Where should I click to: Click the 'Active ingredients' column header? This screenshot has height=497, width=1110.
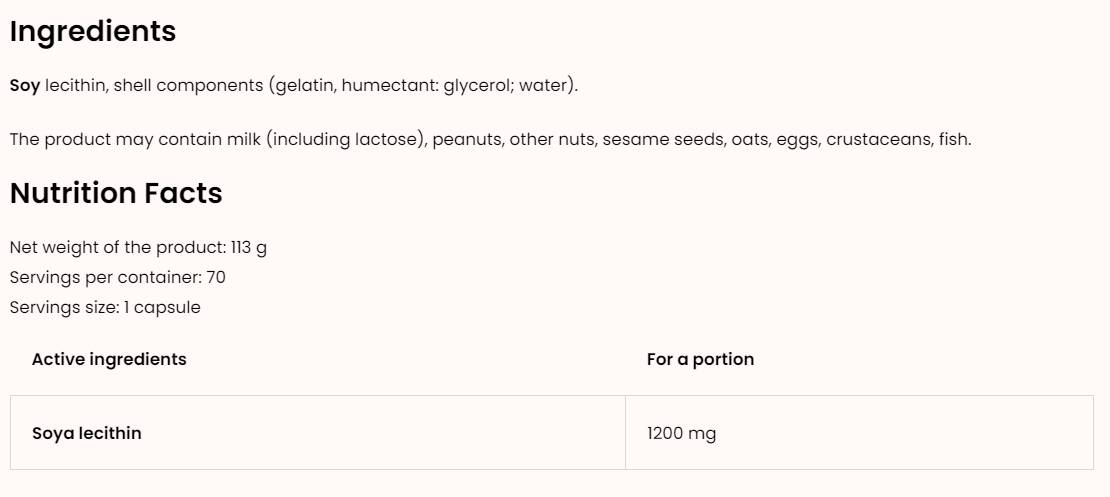point(109,359)
